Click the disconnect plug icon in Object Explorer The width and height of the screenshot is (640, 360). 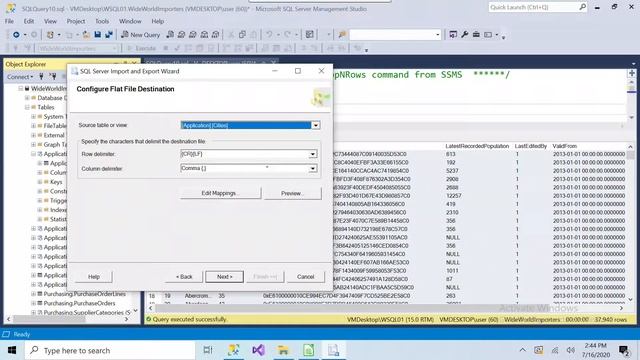click(53, 76)
